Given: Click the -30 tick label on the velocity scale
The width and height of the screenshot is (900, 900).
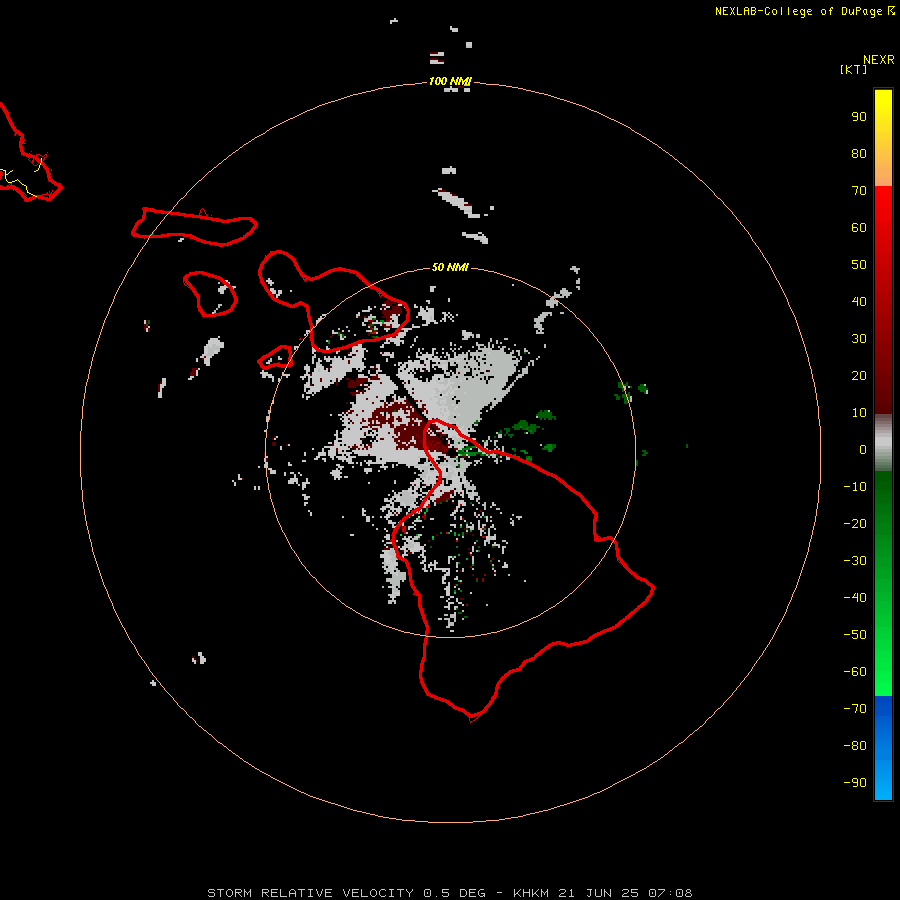Looking at the screenshot, I should pos(855,561).
